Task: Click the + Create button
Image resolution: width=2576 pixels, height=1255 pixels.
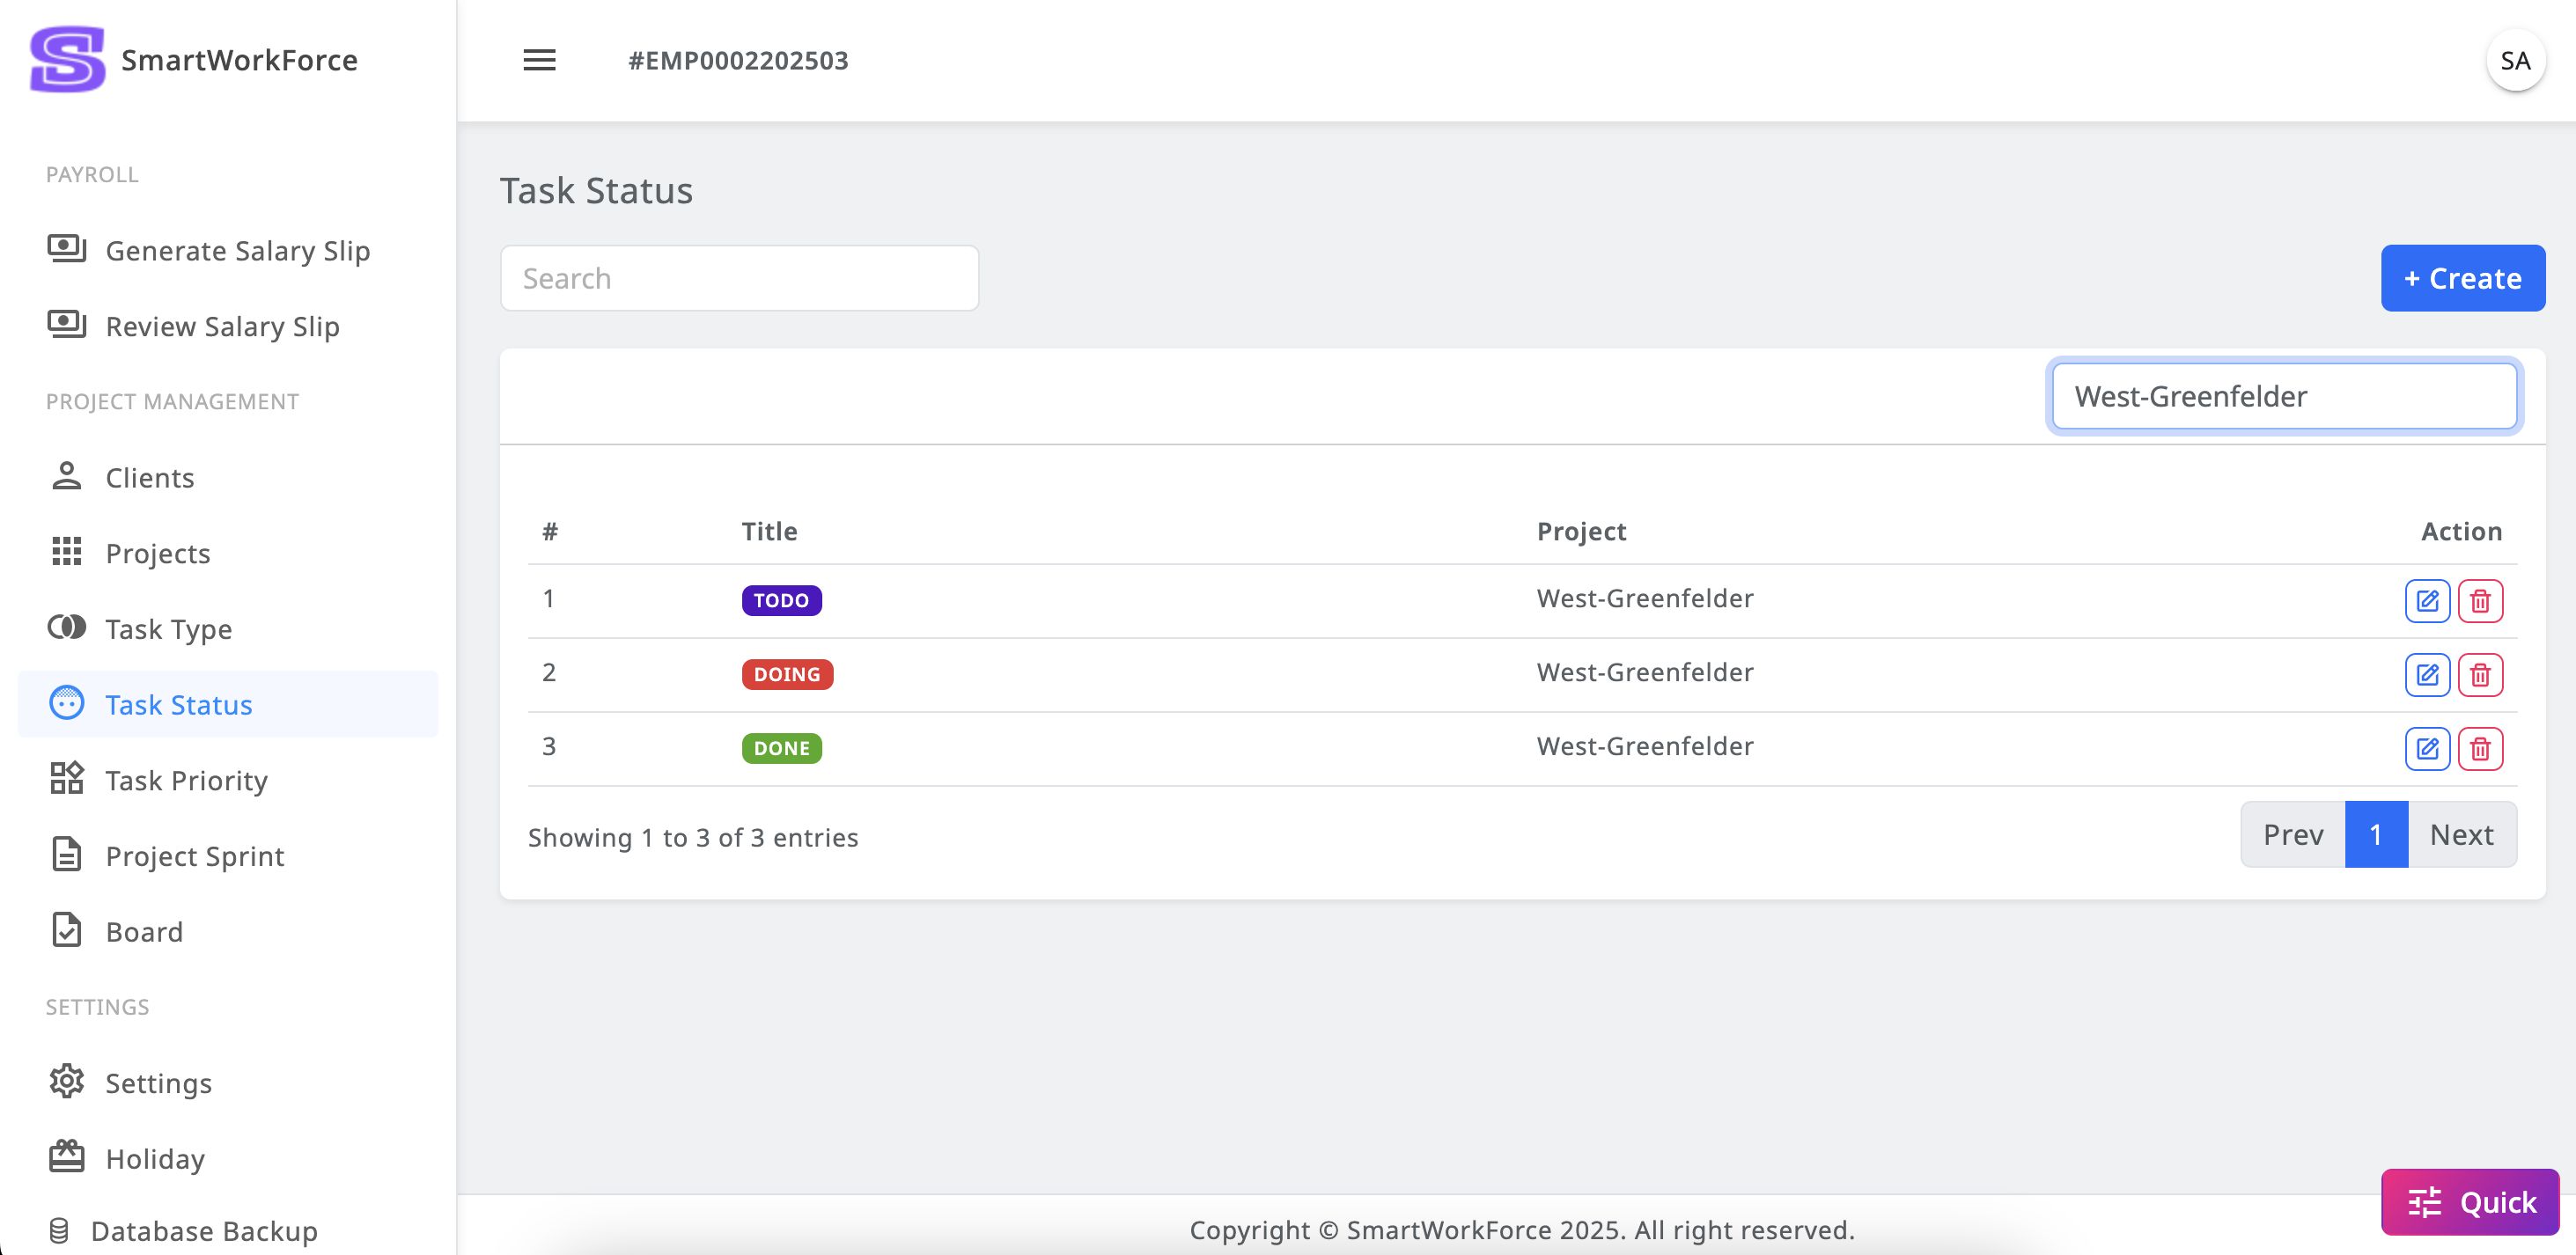Action: click(x=2461, y=278)
